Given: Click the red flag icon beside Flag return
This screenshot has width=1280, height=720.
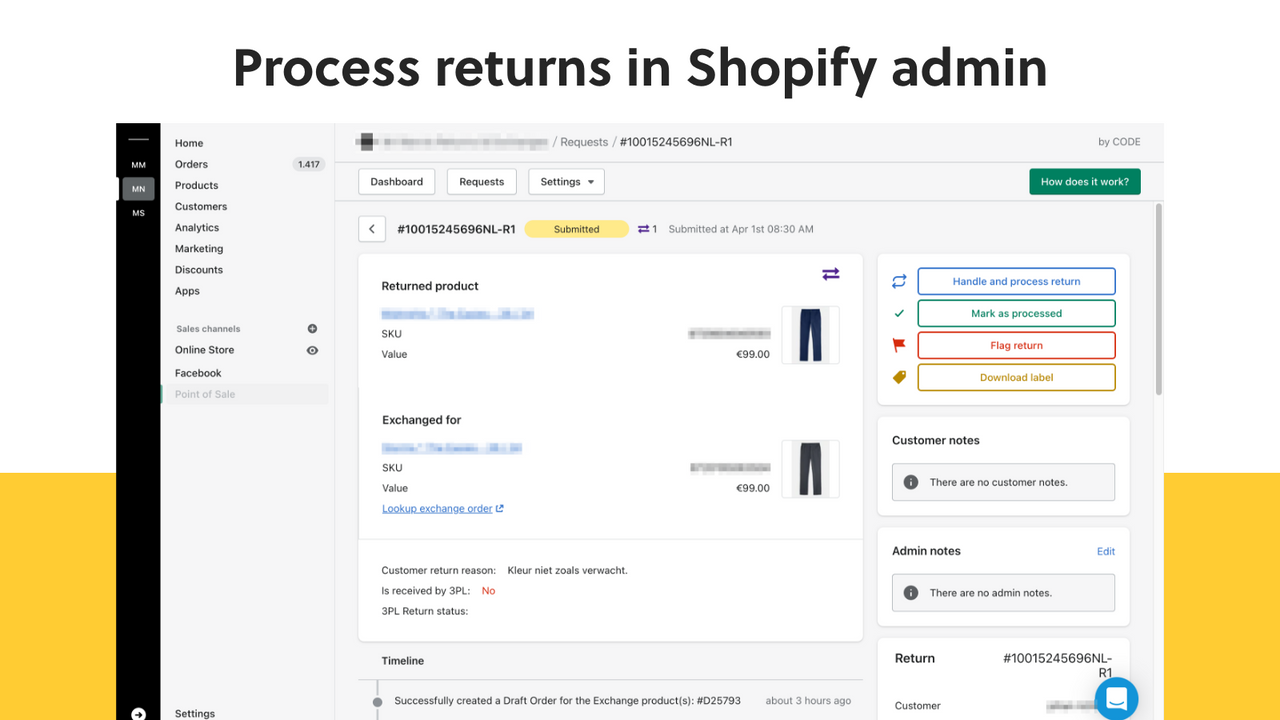Looking at the screenshot, I should [899, 345].
